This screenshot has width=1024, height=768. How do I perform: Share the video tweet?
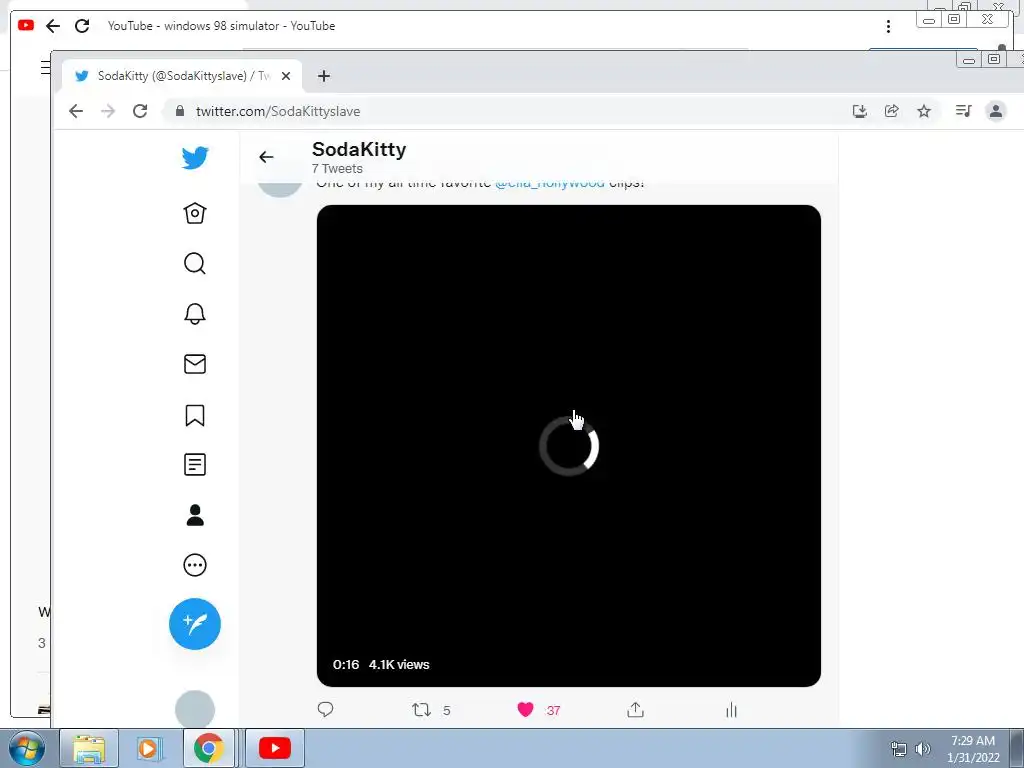point(635,710)
